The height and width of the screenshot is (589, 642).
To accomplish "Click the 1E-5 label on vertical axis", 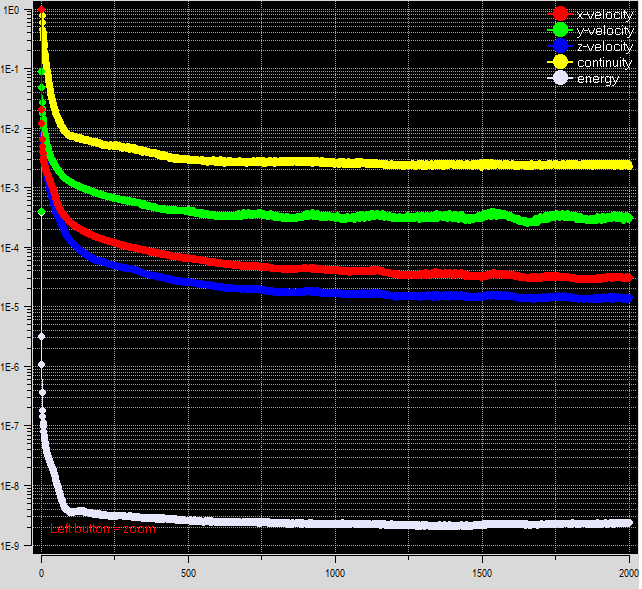I will coord(13,308).
